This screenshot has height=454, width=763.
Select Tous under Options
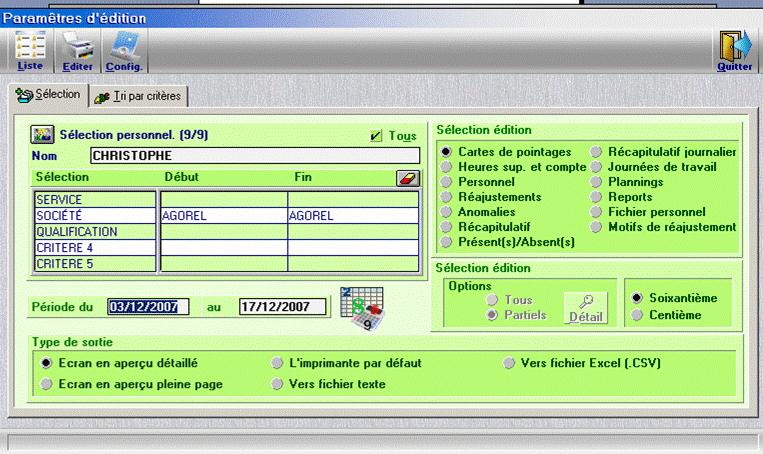492,300
